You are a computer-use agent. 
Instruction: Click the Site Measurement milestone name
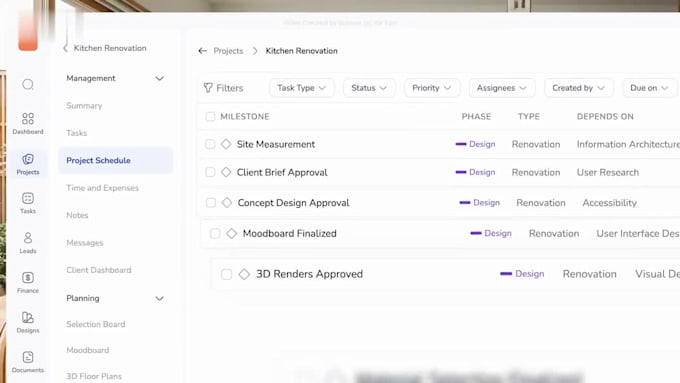pos(276,144)
